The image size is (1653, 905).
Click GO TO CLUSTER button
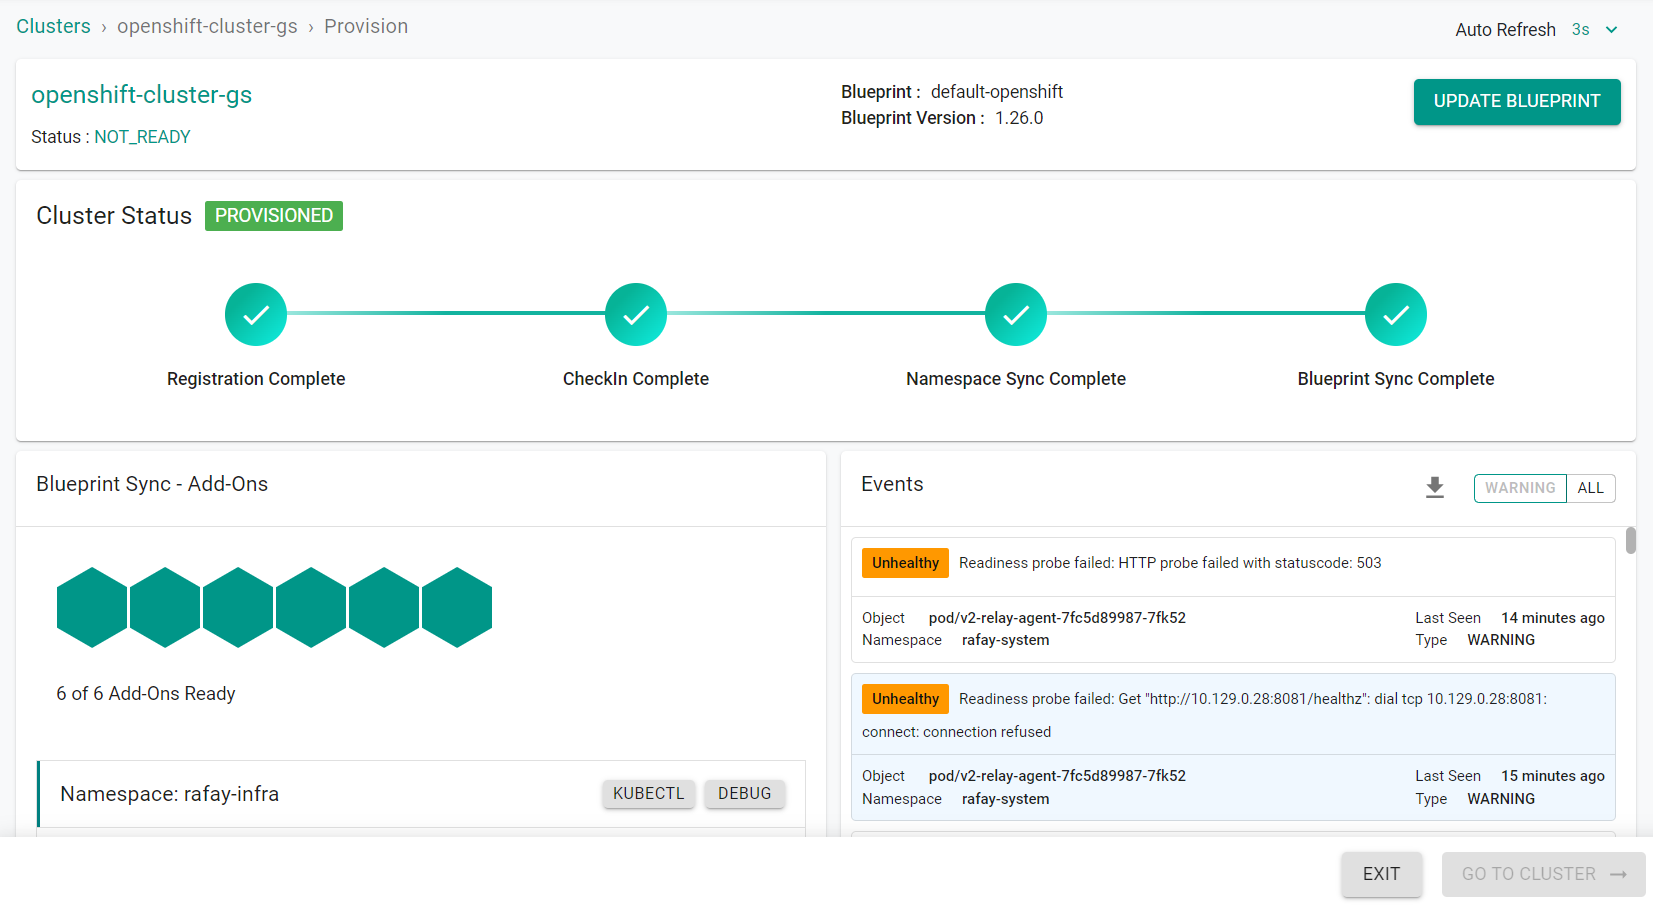[x=1544, y=874]
